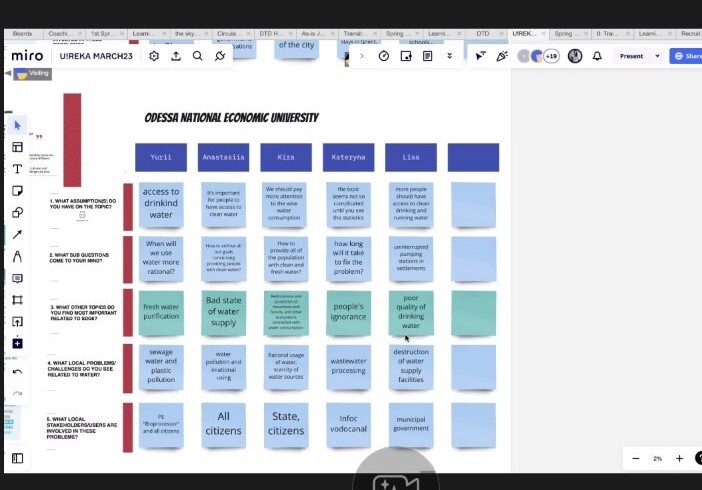The height and width of the screenshot is (490, 702).
Task: Open the +19 collaborators list
Action: [551, 56]
